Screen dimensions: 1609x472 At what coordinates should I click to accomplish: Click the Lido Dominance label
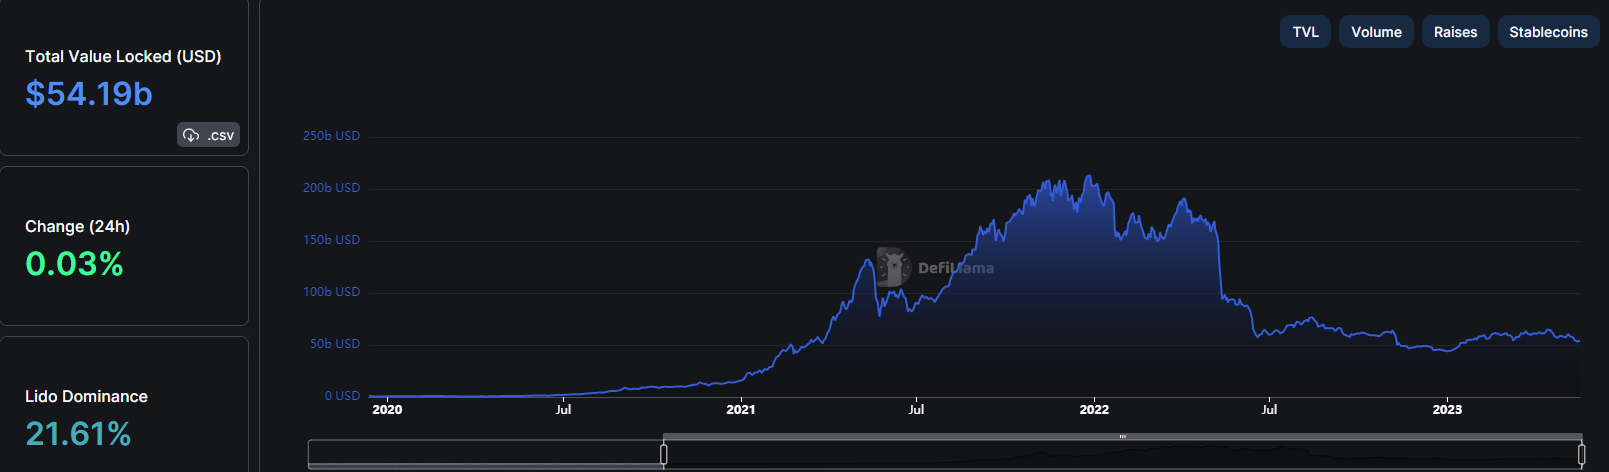[86, 397]
